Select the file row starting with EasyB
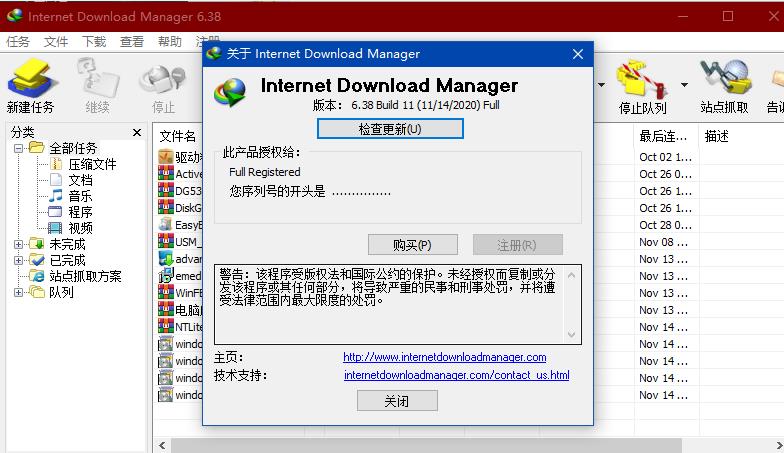The width and height of the screenshot is (784, 453). coord(180,225)
